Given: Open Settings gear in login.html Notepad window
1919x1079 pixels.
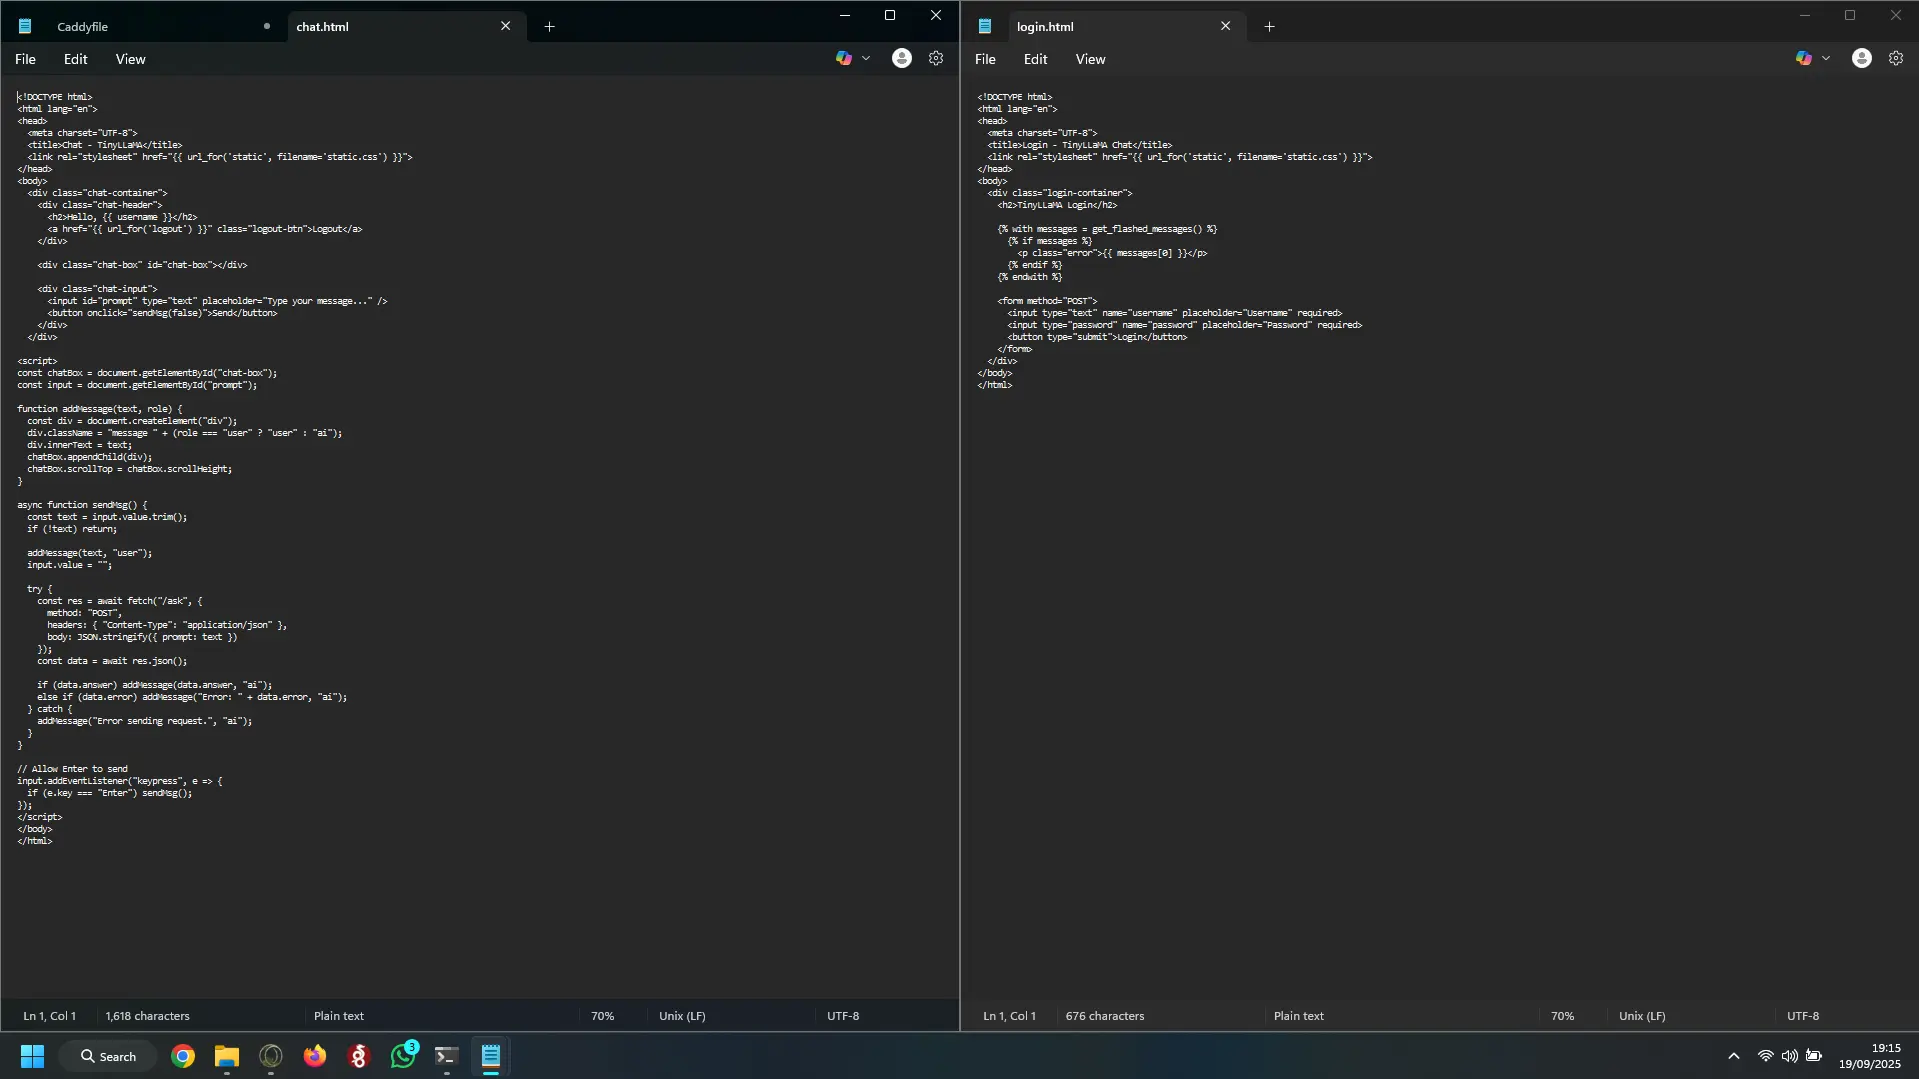Looking at the screenshot, I should click(1896, 58).
